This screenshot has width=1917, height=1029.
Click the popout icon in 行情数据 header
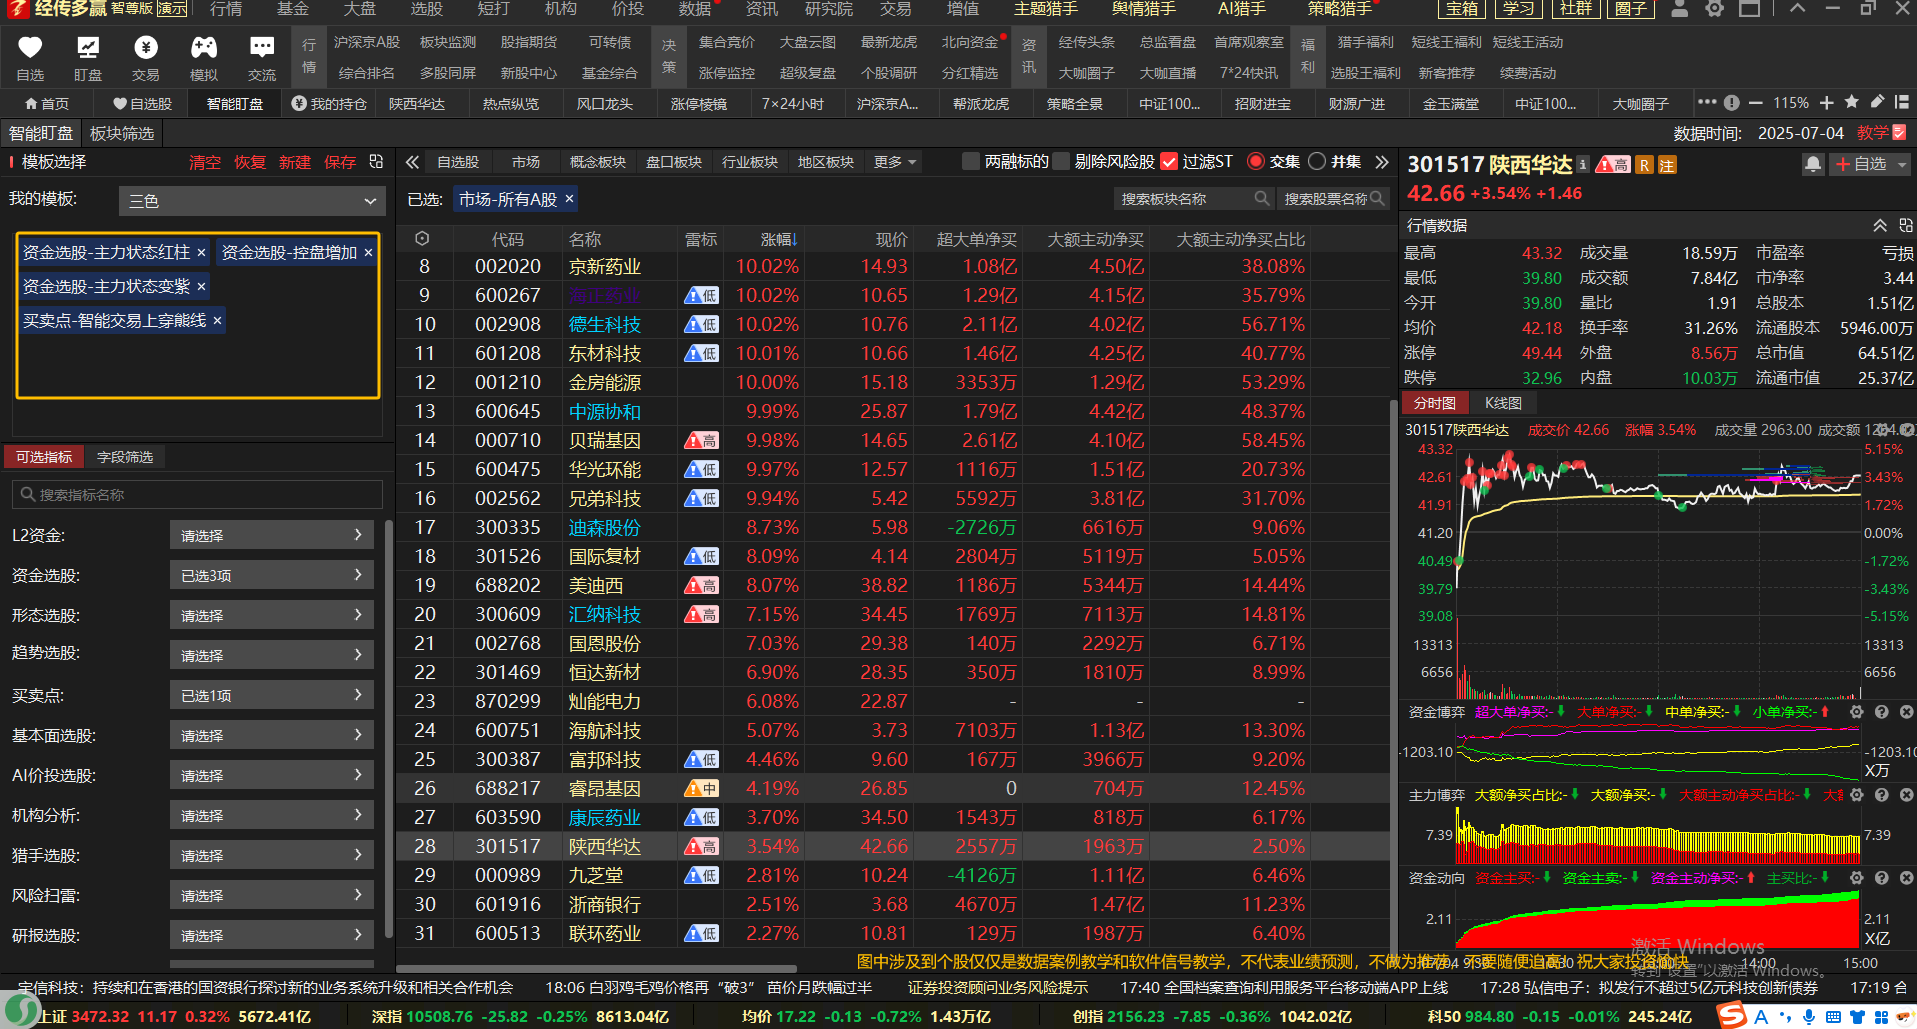pos(1906,226)
